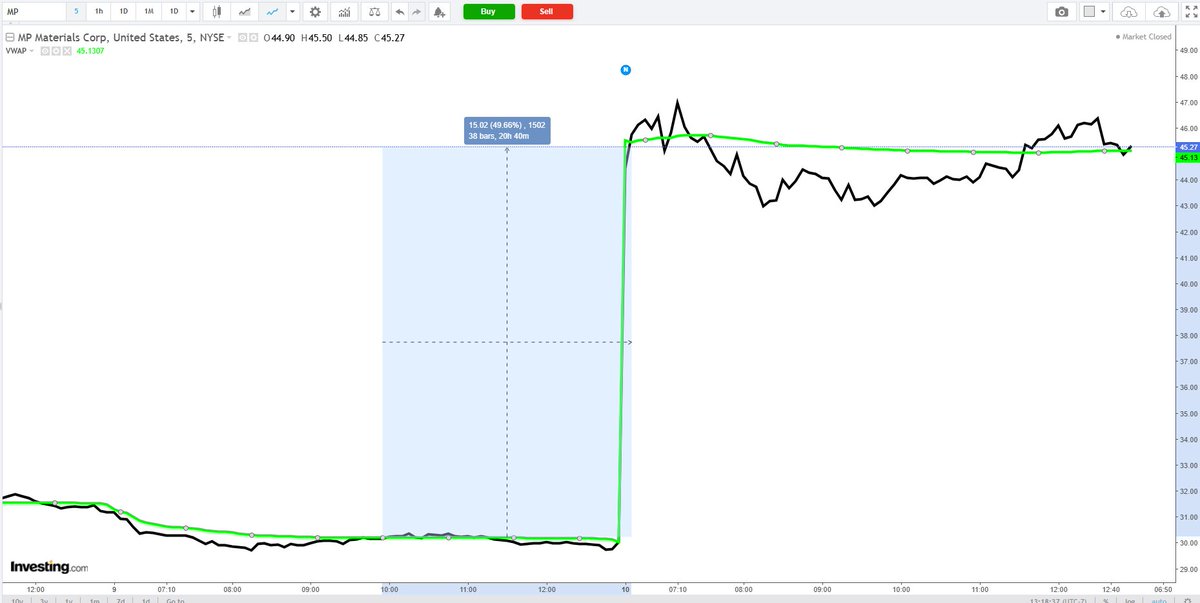The width and height of the screenshot is (1200, 603).
Task: Toggle percentage scale button
Action: [x=1106, y=600]
